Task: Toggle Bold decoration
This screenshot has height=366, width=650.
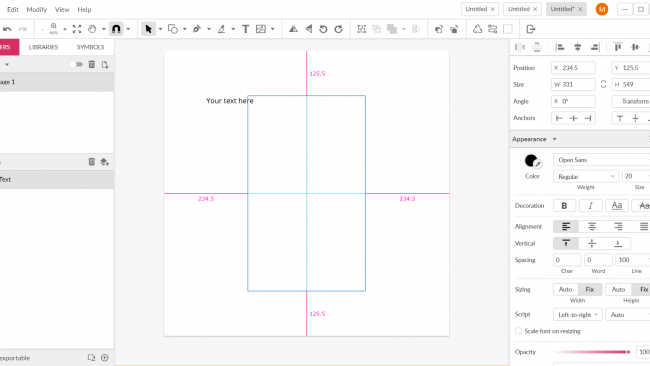Action: (564, 206)
